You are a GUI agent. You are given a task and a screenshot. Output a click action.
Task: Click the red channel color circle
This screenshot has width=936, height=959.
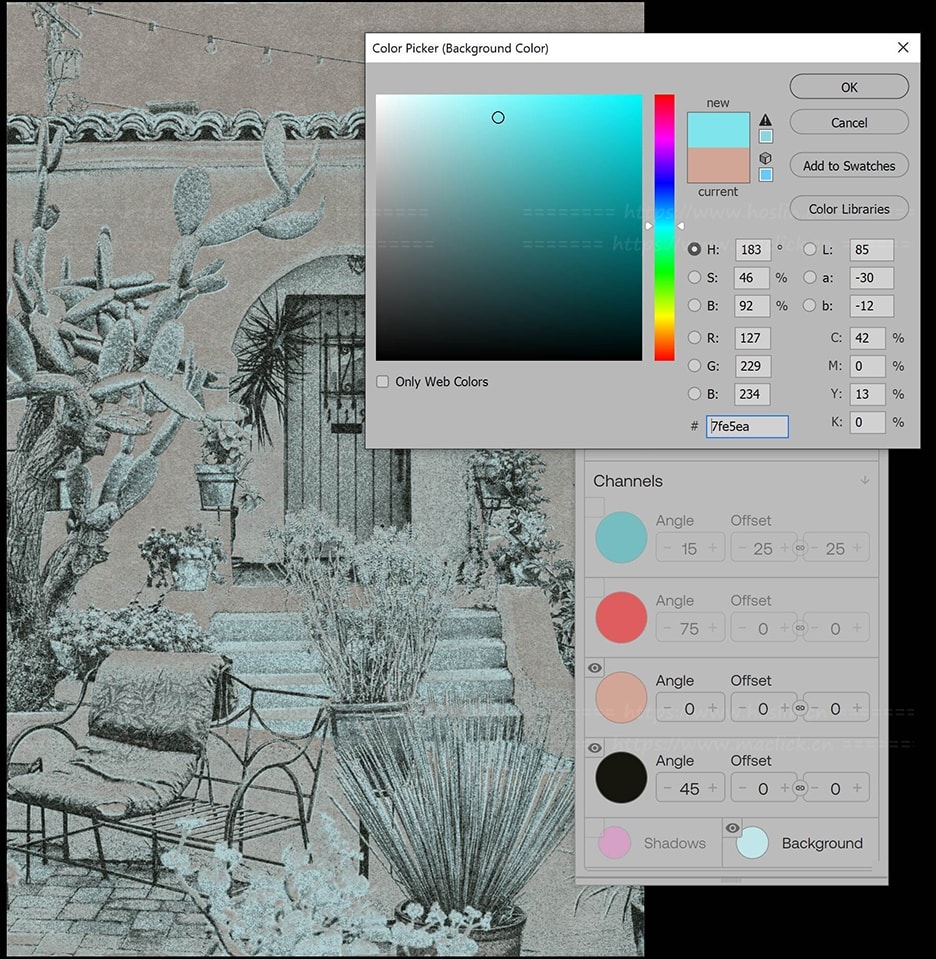point(621,617)
